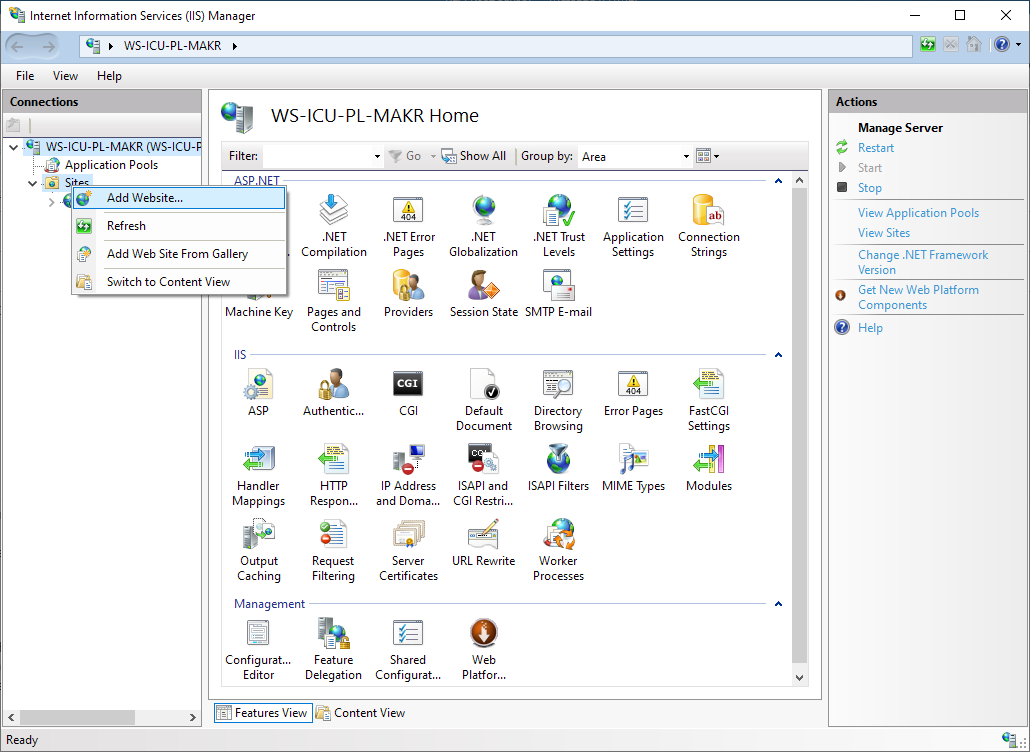Open the Group by Area dropdown
The width and height of the screenshot is (1030, 752).
[x=634, y=156]
